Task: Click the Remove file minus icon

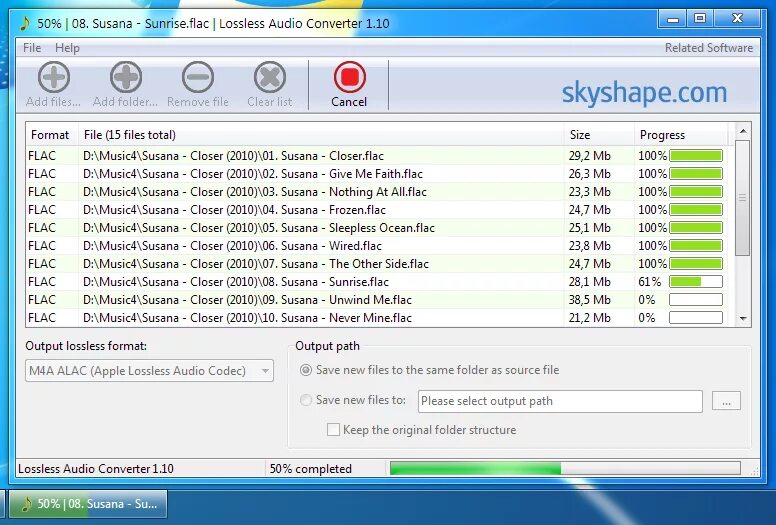Action: click(x=197, y=77)
